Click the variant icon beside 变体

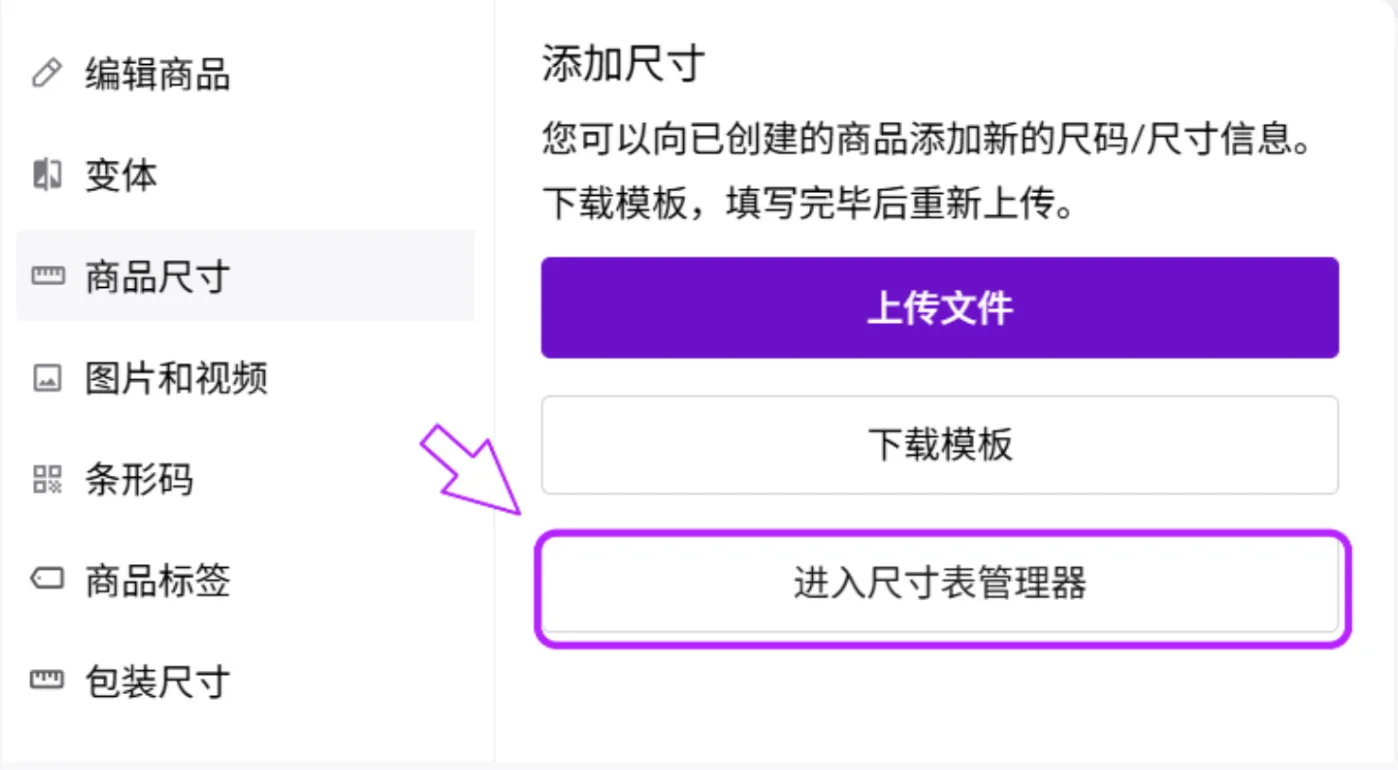pyautogui.click(x=47, y=175)
